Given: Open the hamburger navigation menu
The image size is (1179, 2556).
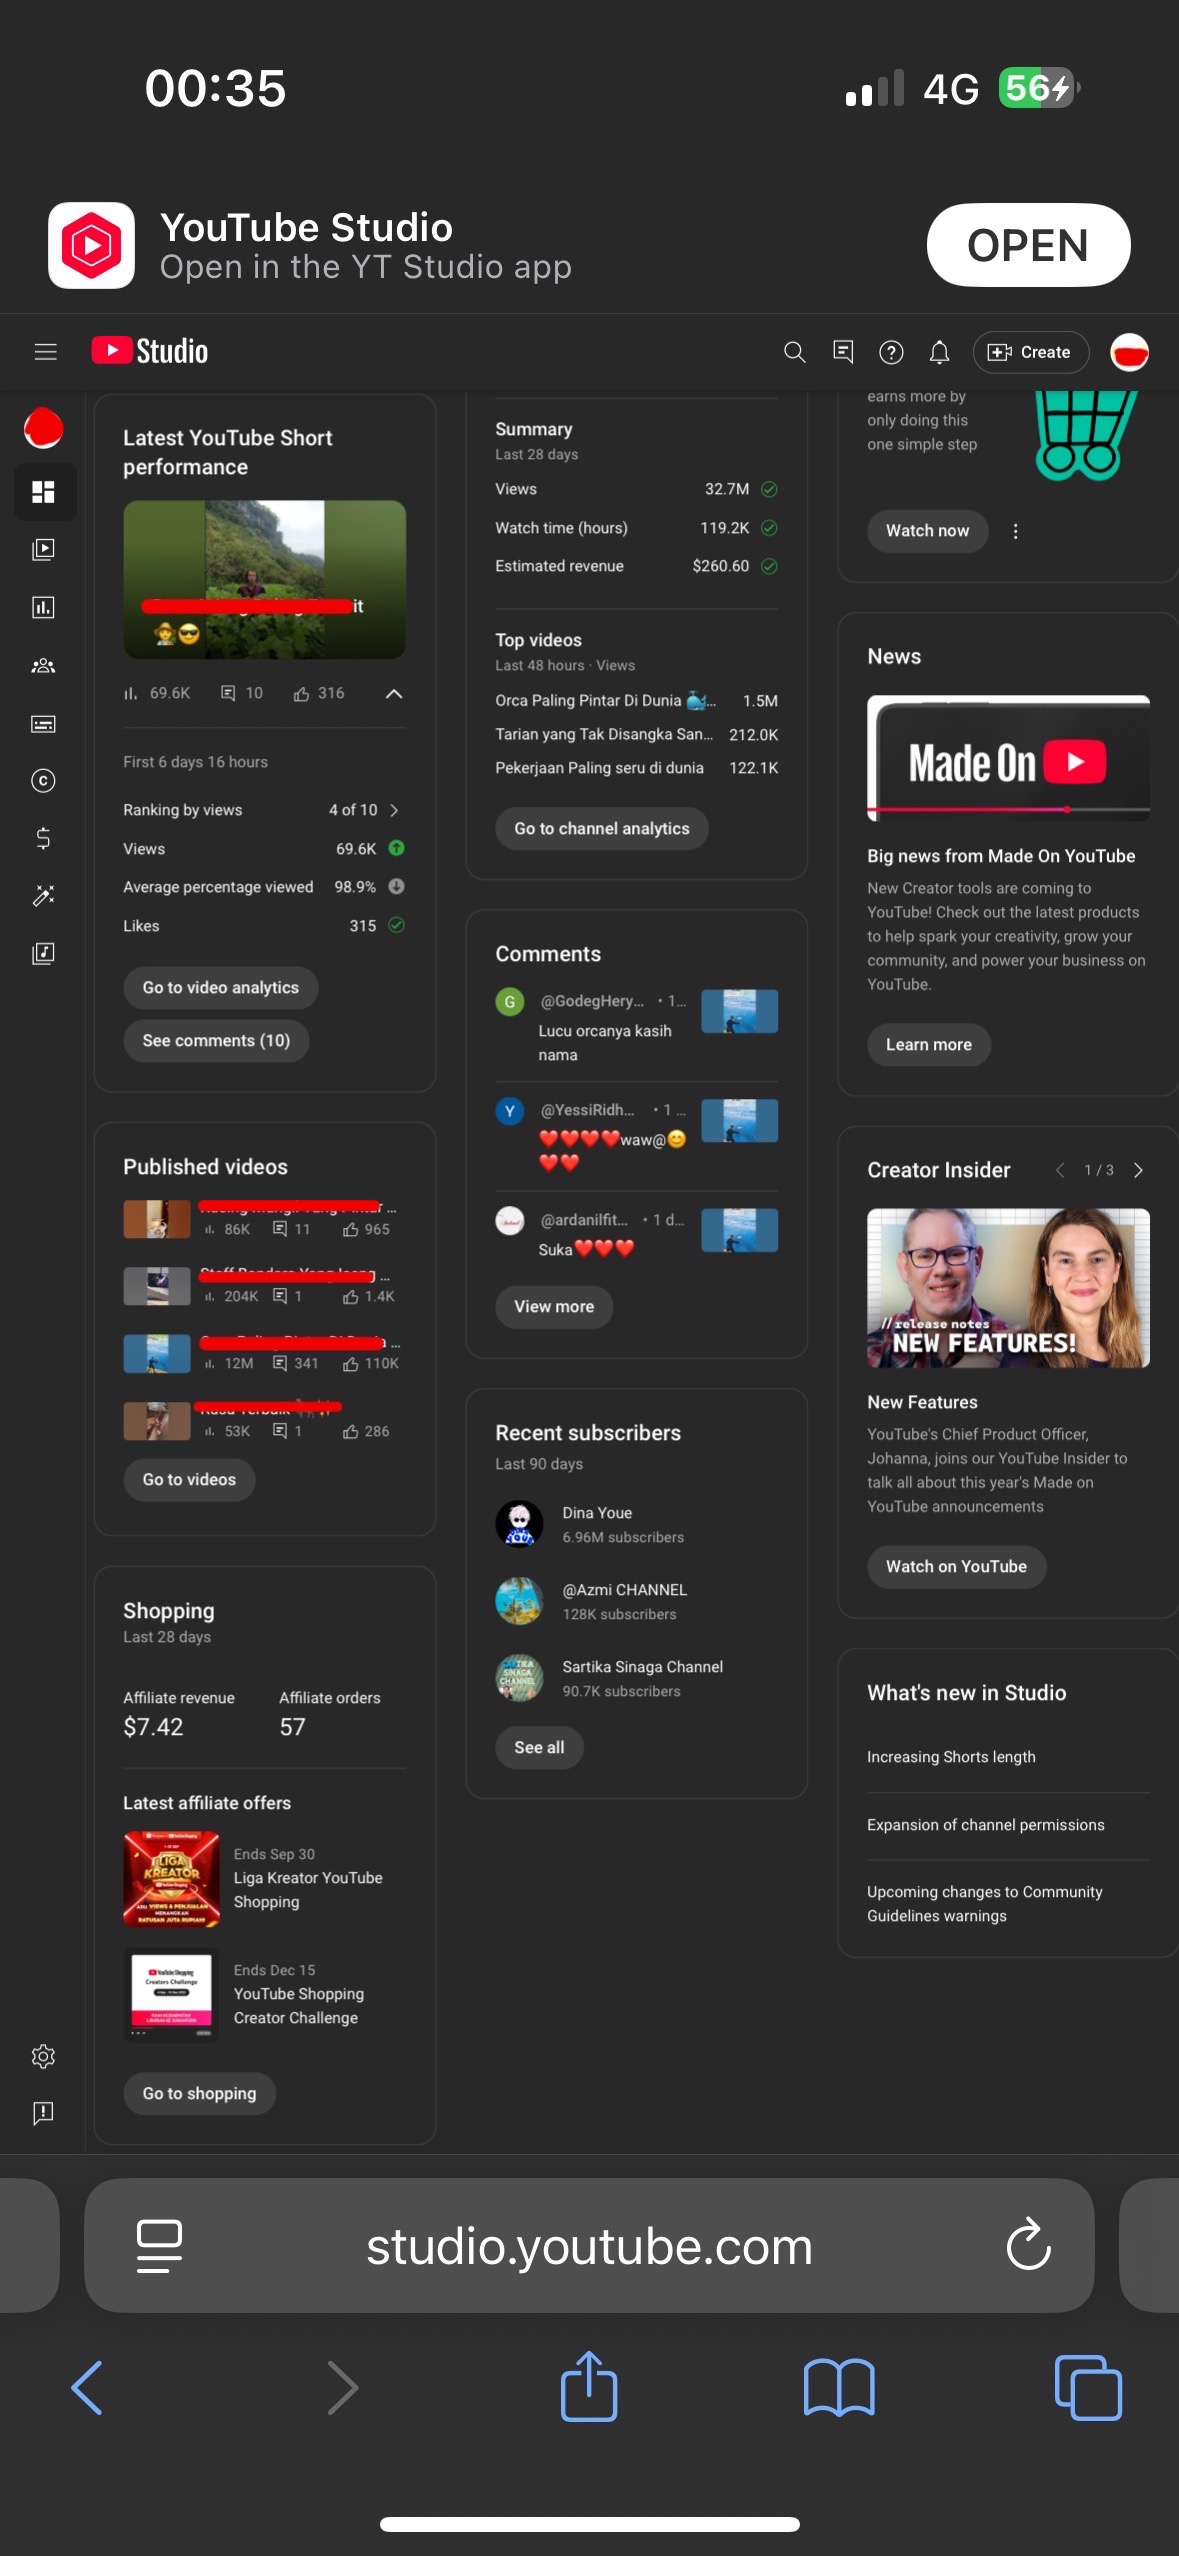Looking at the screenshot, I should pyautogui.click(x=45, y=352).
